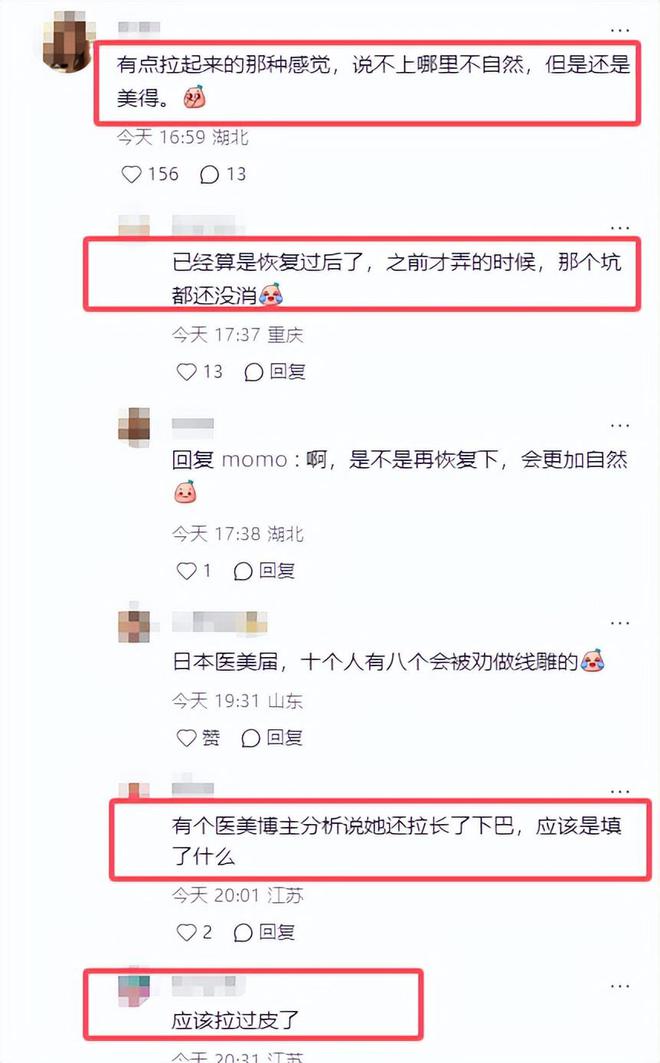Open three-dot menu on 应该拉过皮了 comment

pyautogui.click(x=620, y=986)
